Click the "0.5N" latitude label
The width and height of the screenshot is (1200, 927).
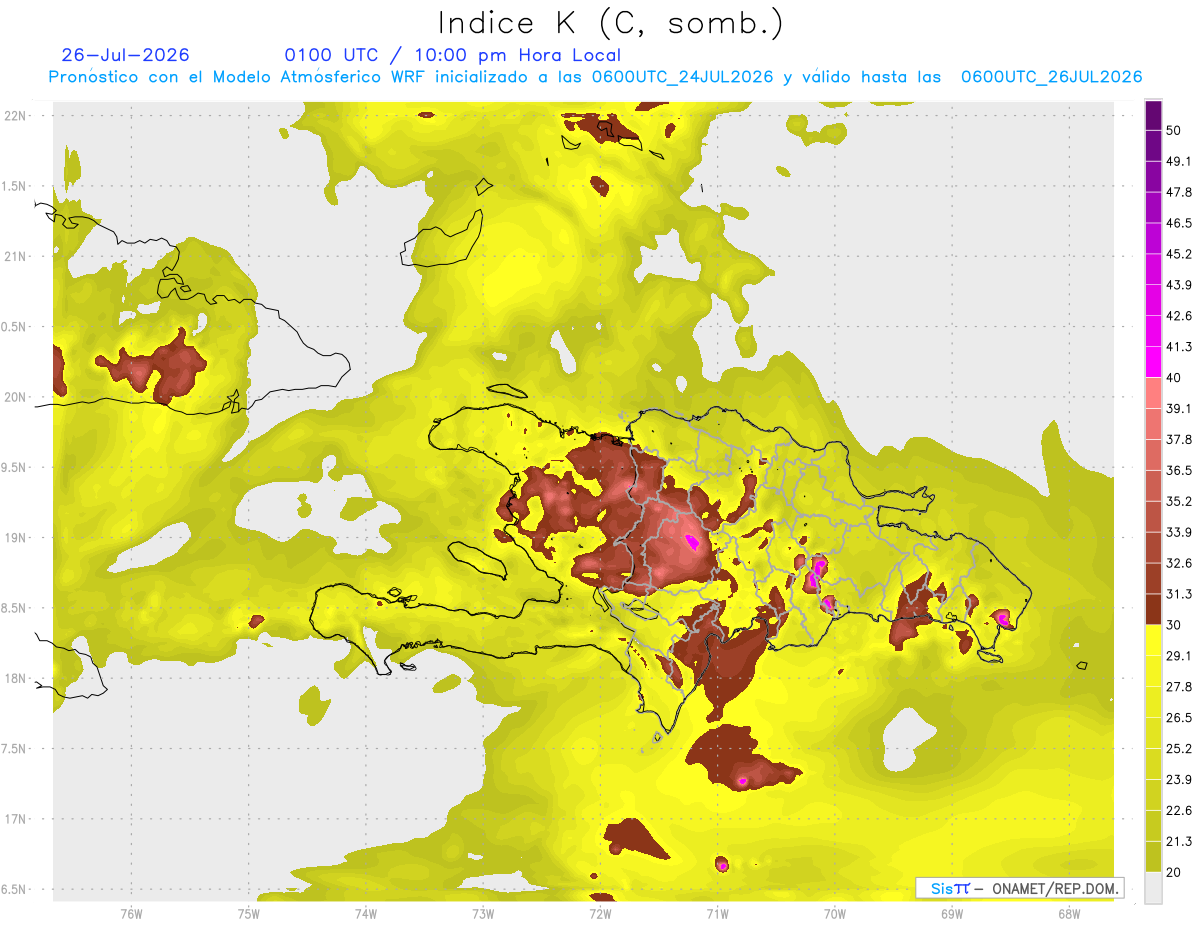click(x=15, y=327)
